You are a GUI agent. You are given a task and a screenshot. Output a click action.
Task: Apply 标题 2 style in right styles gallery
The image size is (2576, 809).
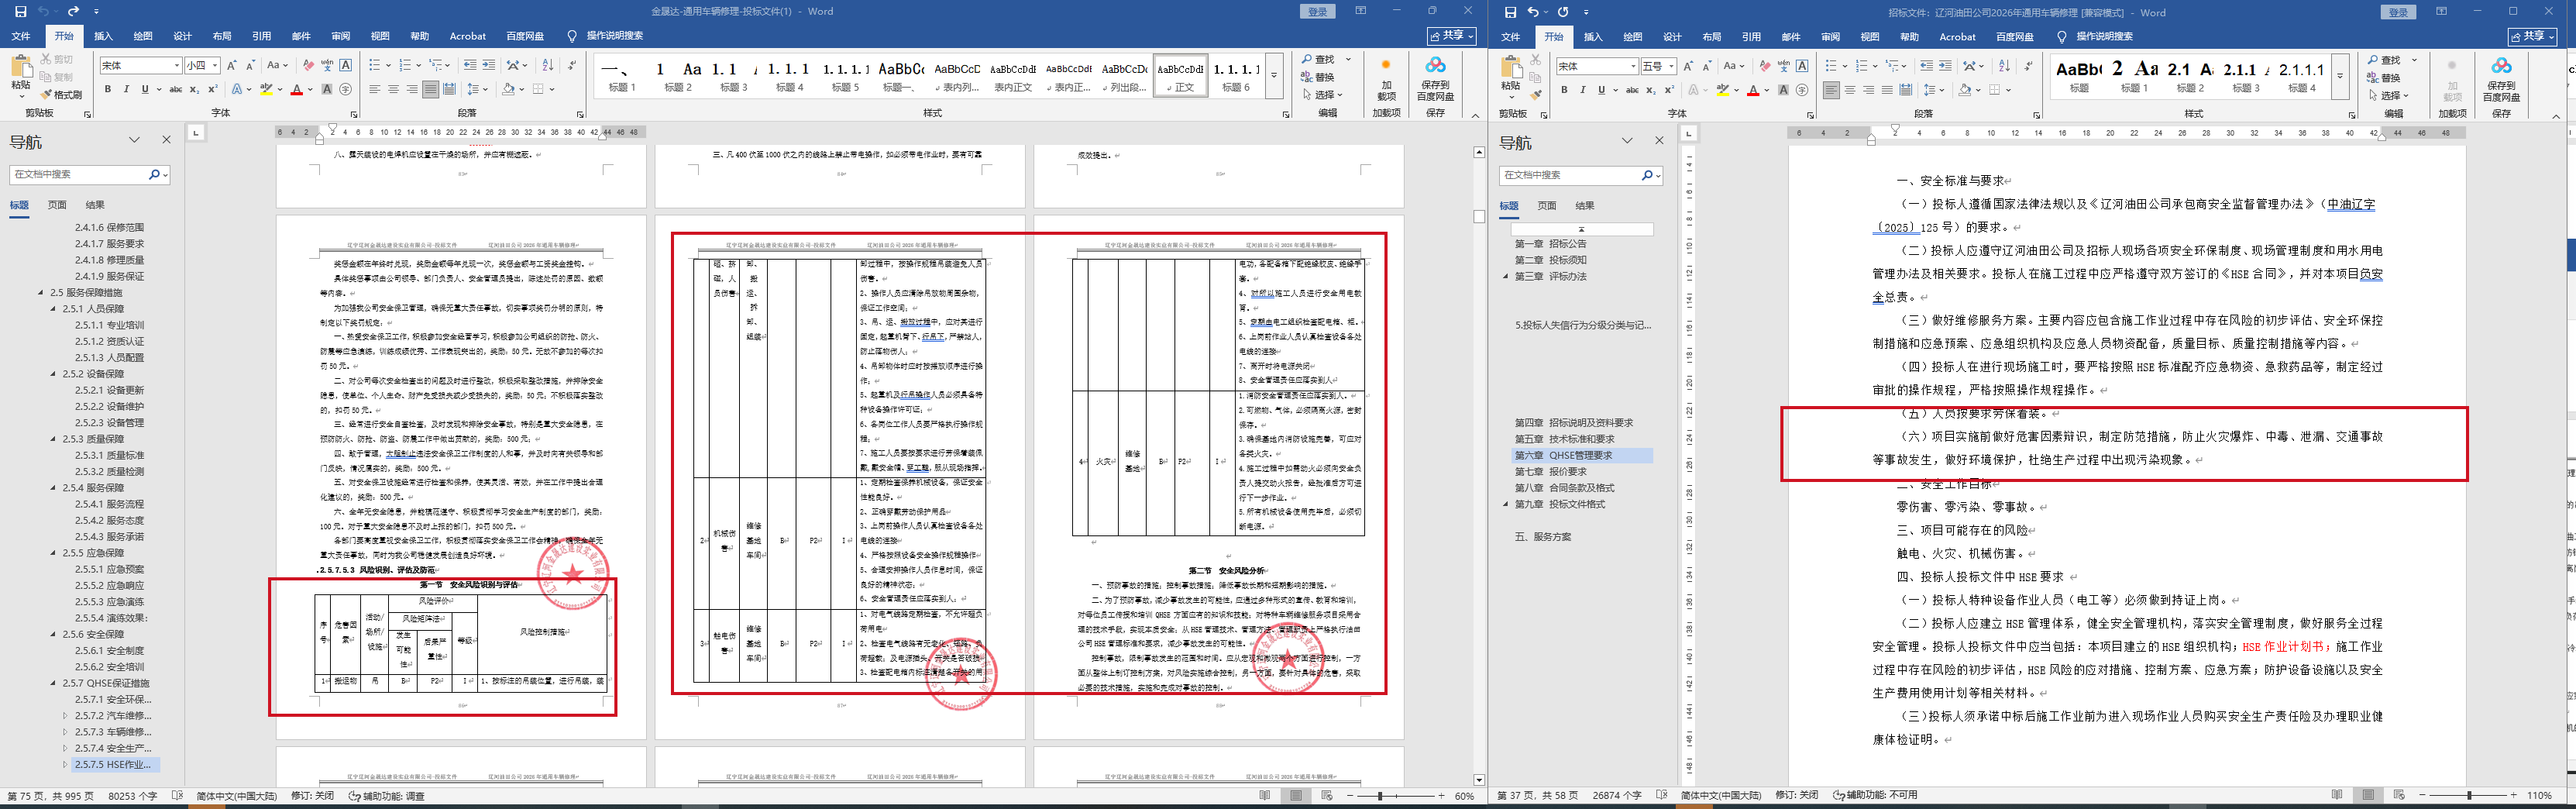pos(2190,76)
